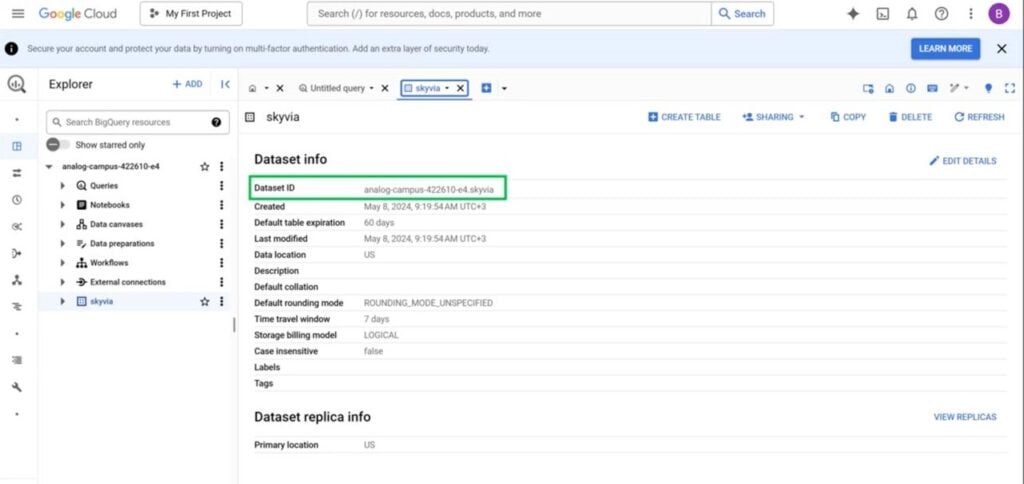1024x484 pixels.
Task: Open the info circle icon in tab toolbar
Action: [910, 88]
